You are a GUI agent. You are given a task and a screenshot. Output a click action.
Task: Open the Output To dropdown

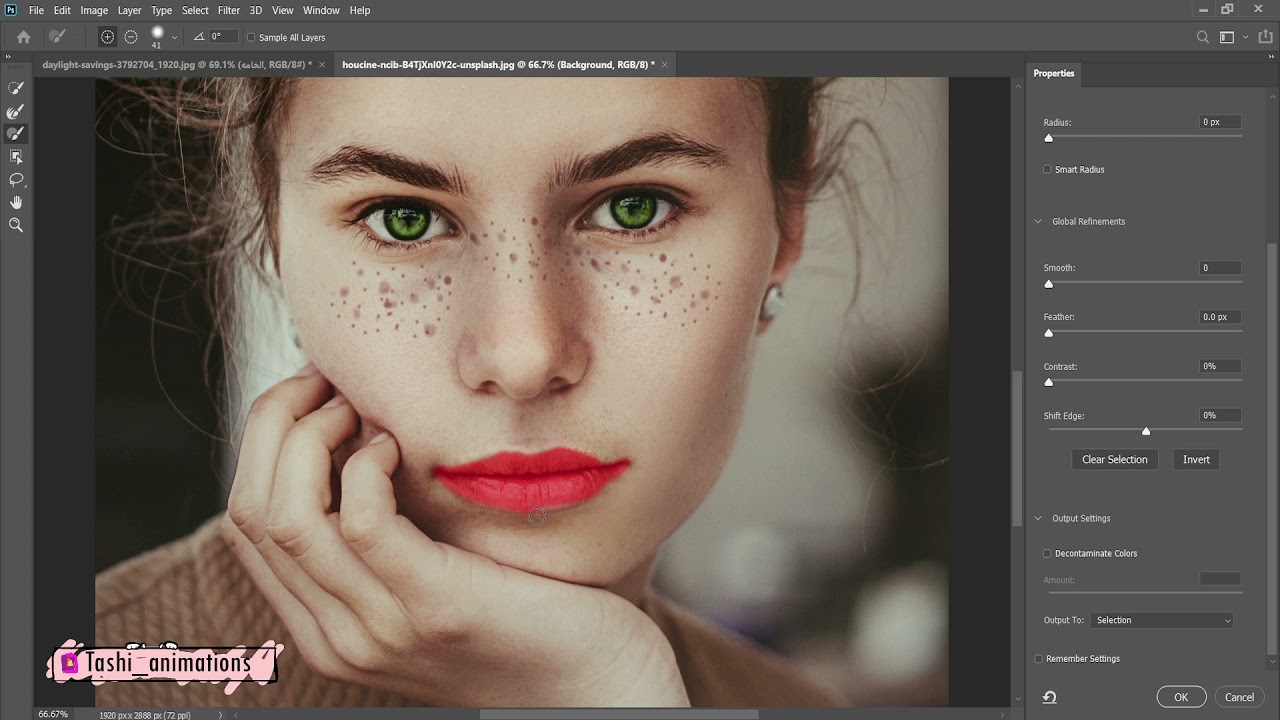1162,620
